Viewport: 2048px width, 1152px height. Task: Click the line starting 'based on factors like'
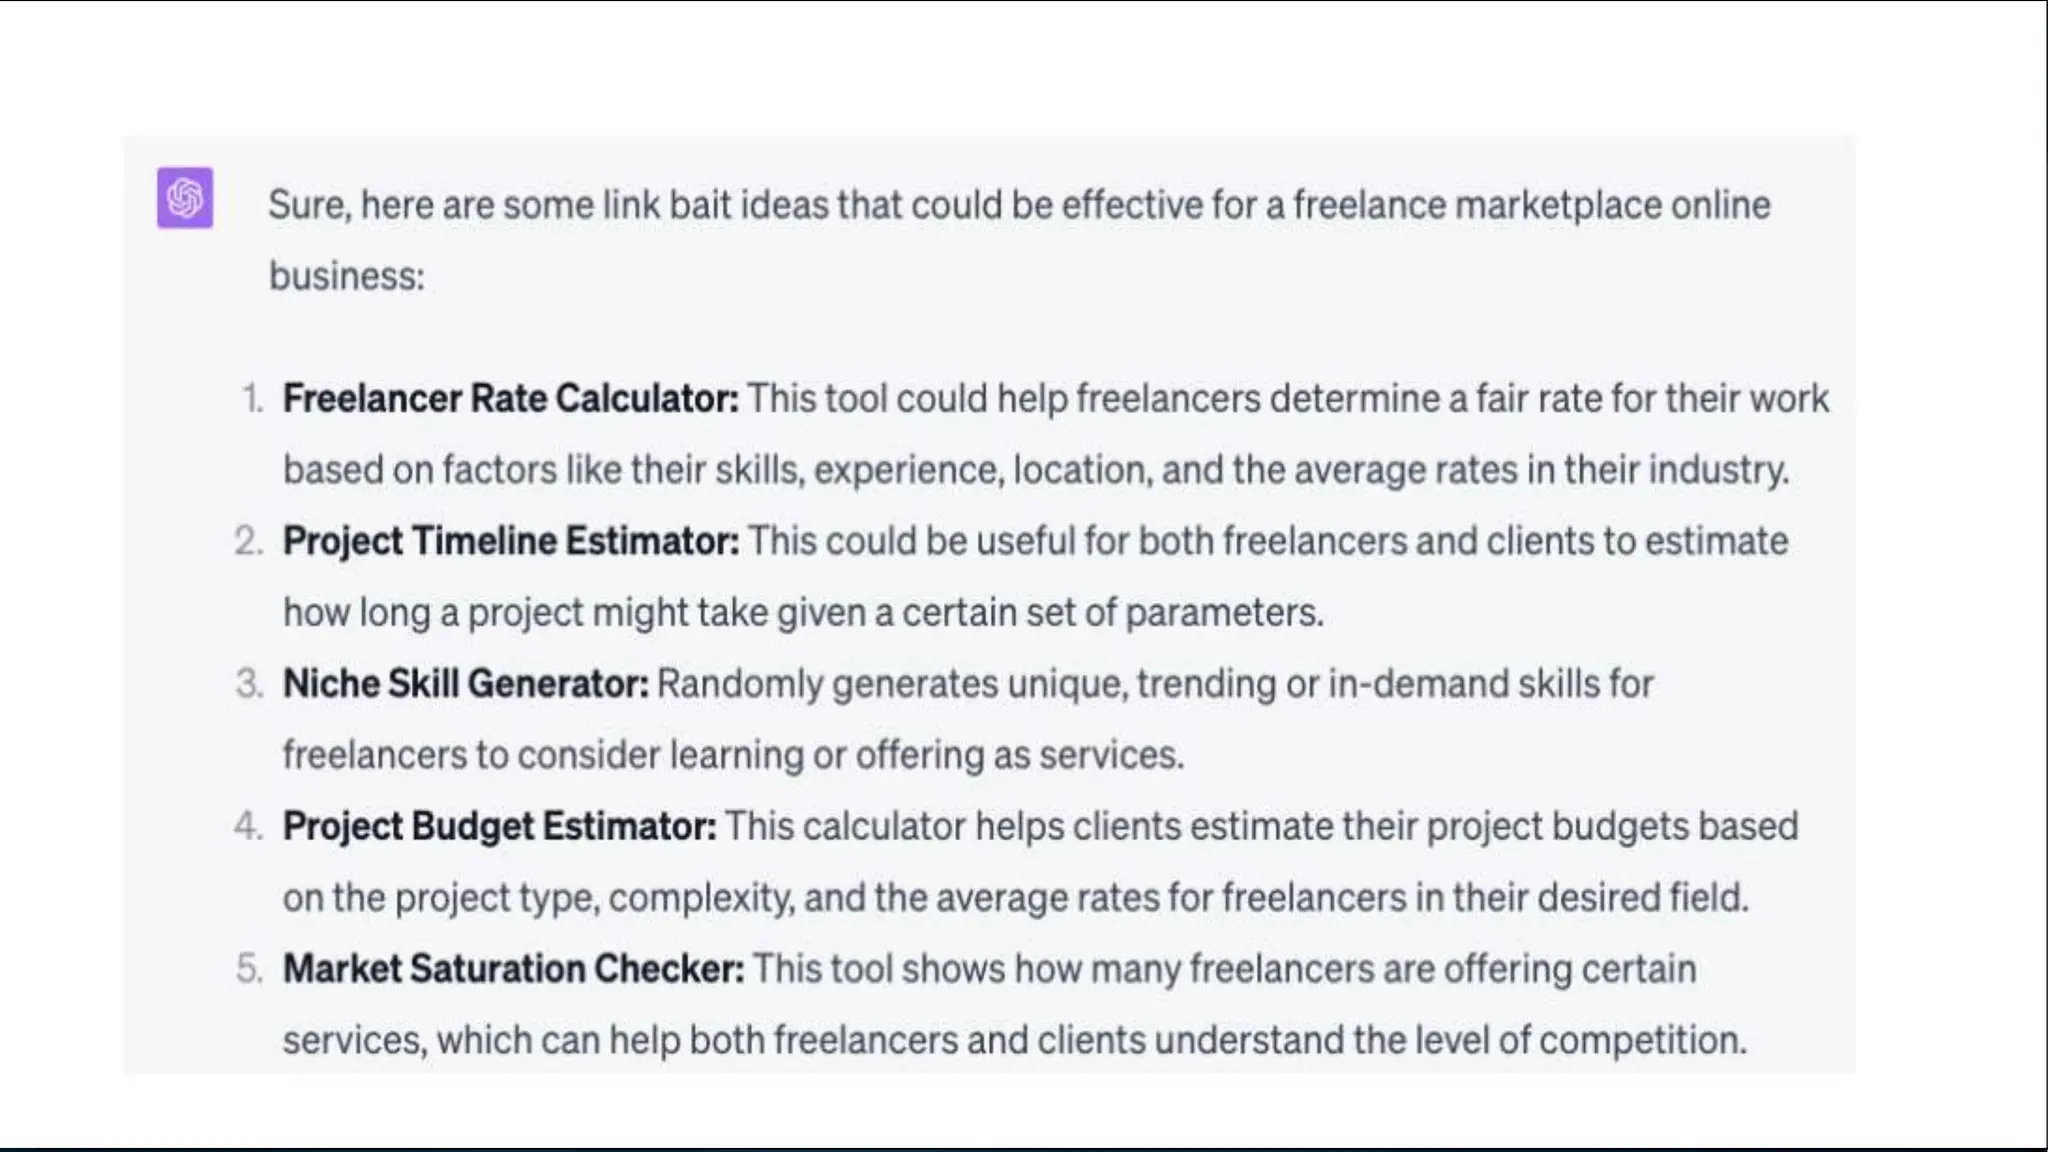(1035, 470)
